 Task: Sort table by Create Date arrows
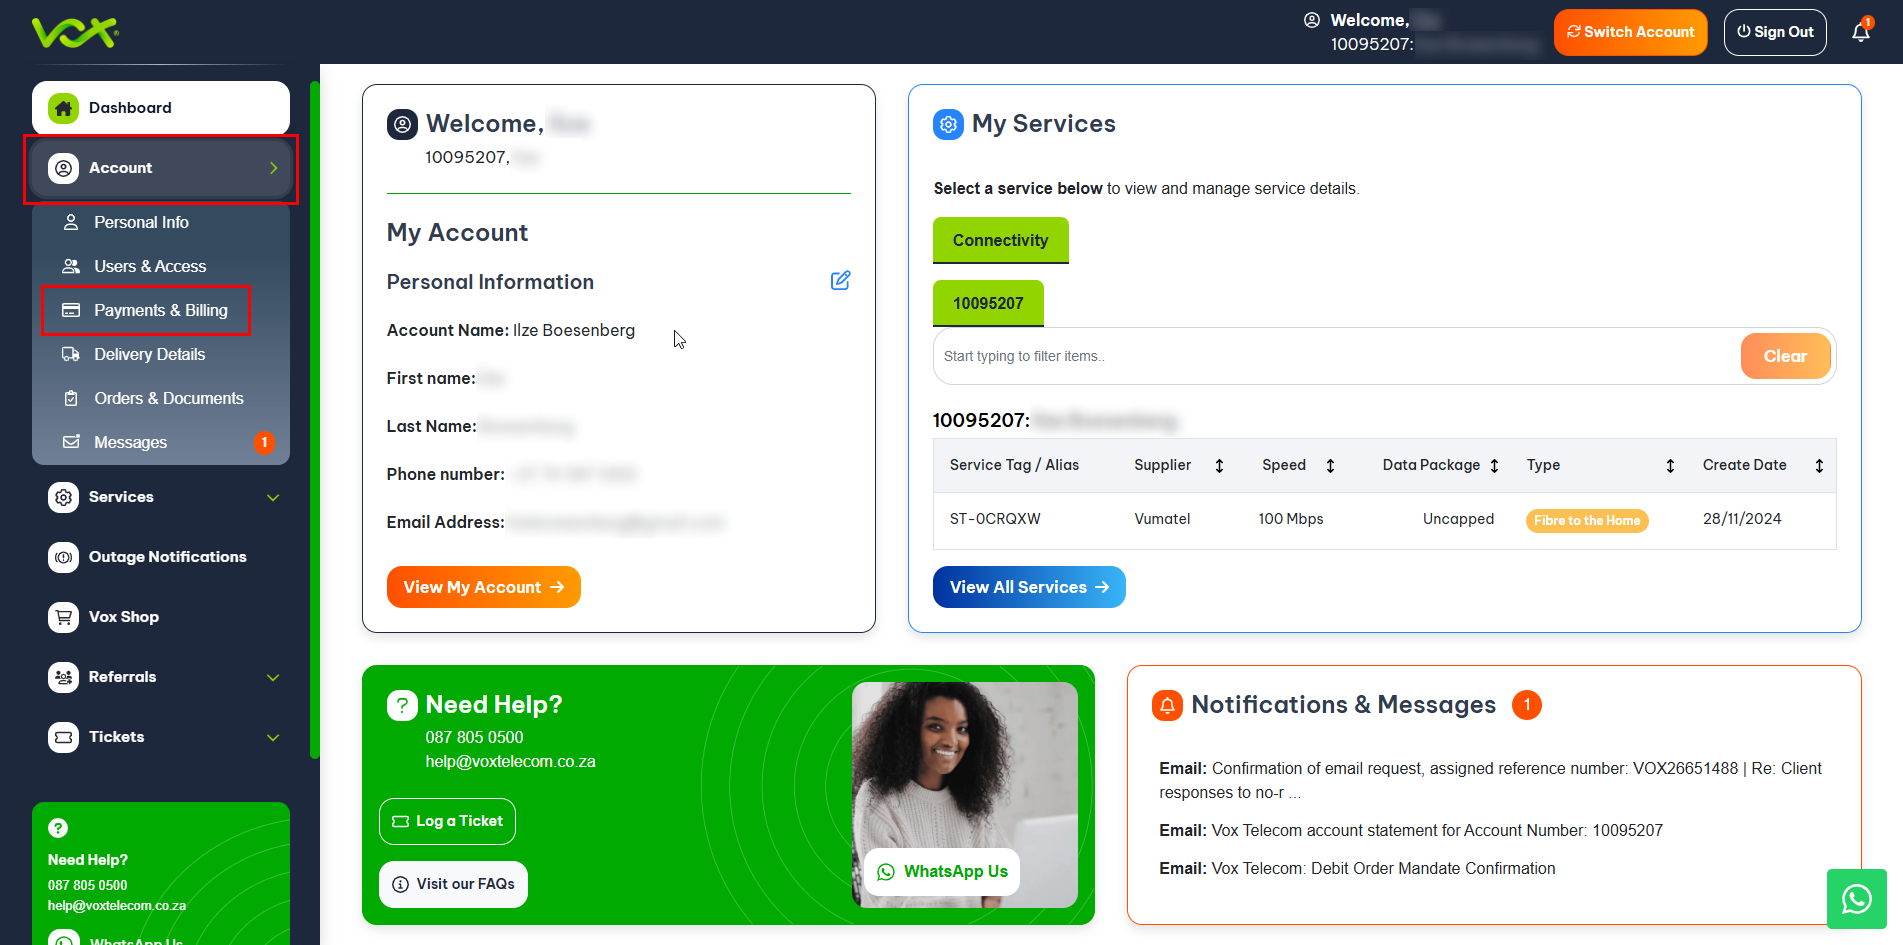tap(1818, 466)
